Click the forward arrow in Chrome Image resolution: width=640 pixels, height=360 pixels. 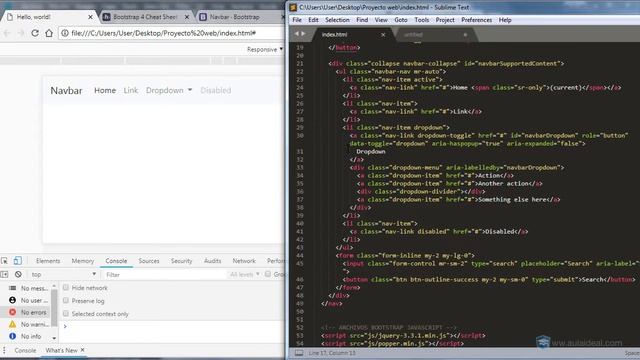coord(21,33)
